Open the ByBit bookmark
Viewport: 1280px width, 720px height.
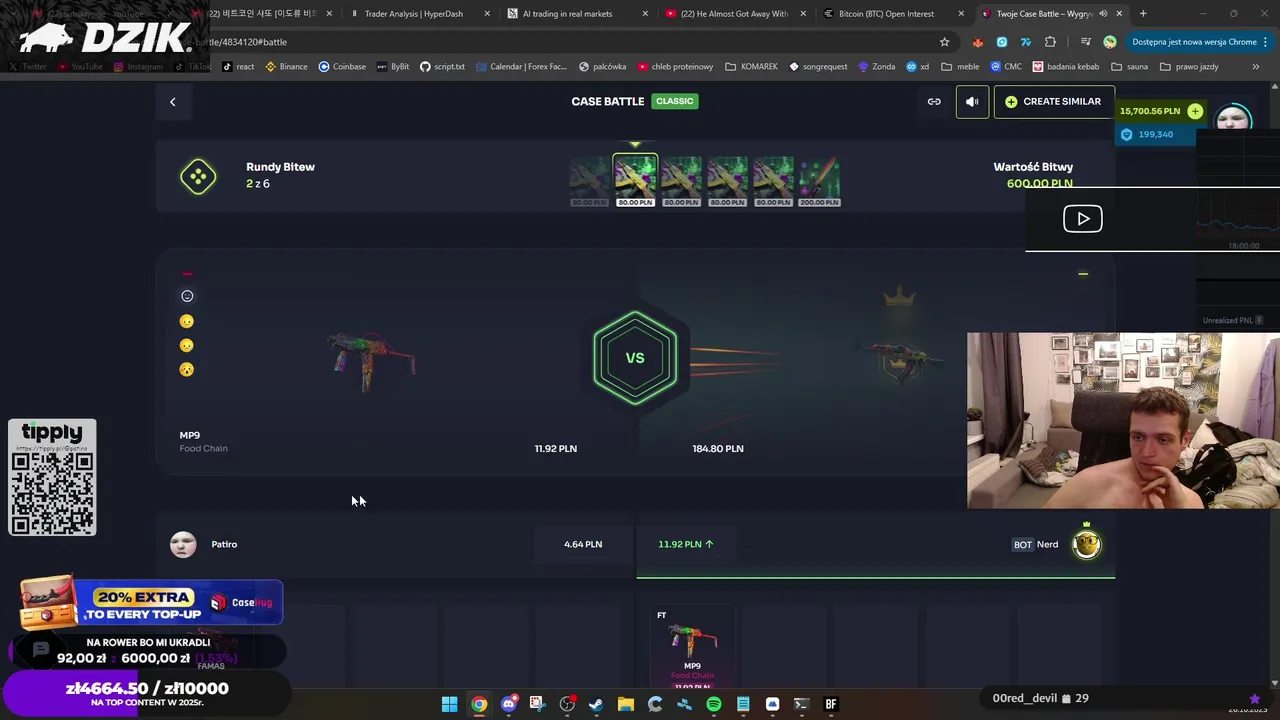(392, 67)
